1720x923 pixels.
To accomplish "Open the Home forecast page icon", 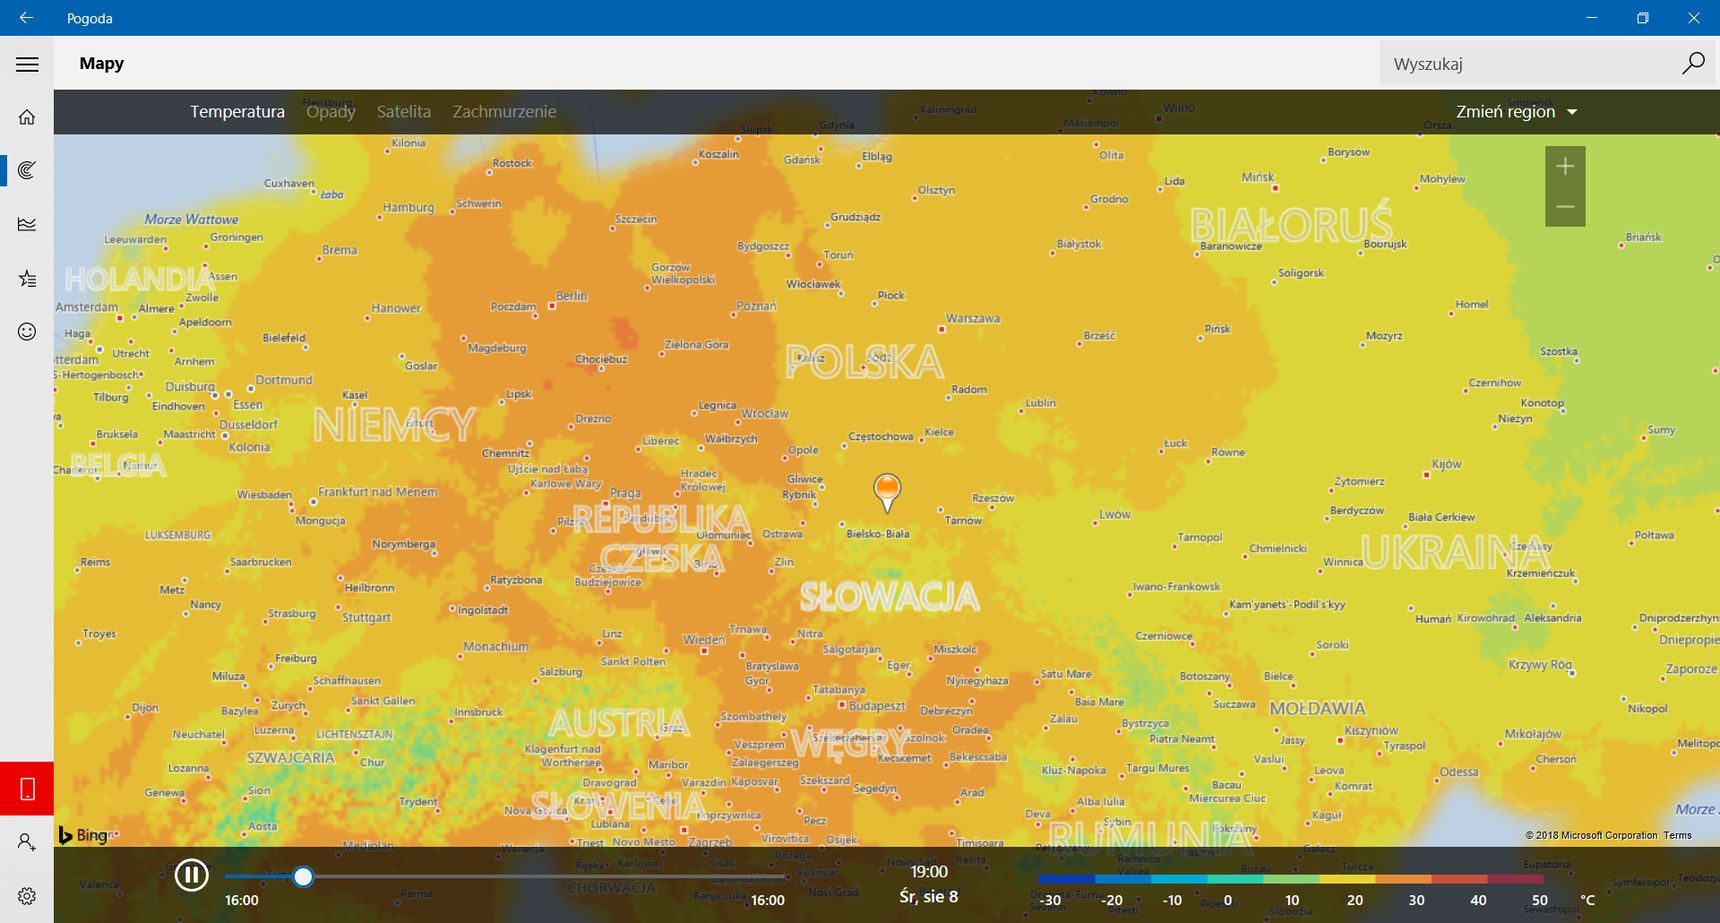I will point(27,117).
